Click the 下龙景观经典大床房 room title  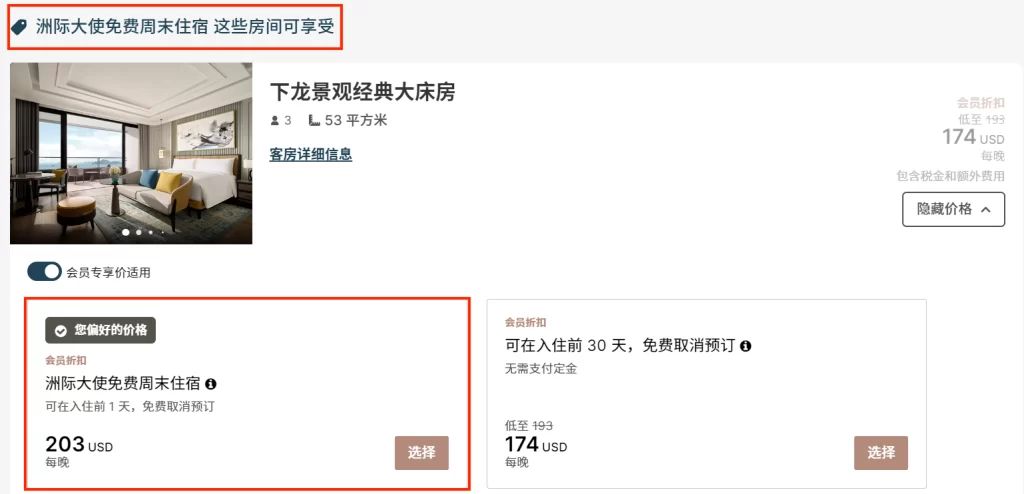click(362, 92)
